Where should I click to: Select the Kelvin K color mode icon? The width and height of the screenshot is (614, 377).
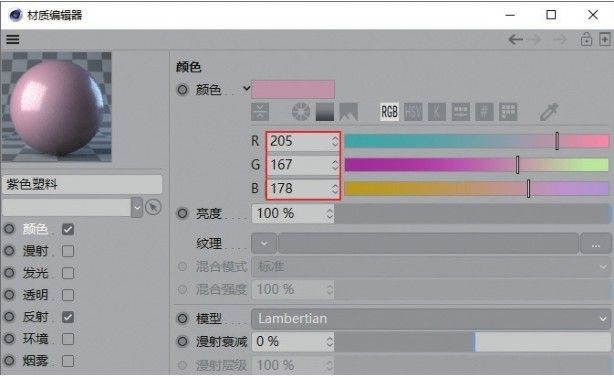tap(437, 112)
